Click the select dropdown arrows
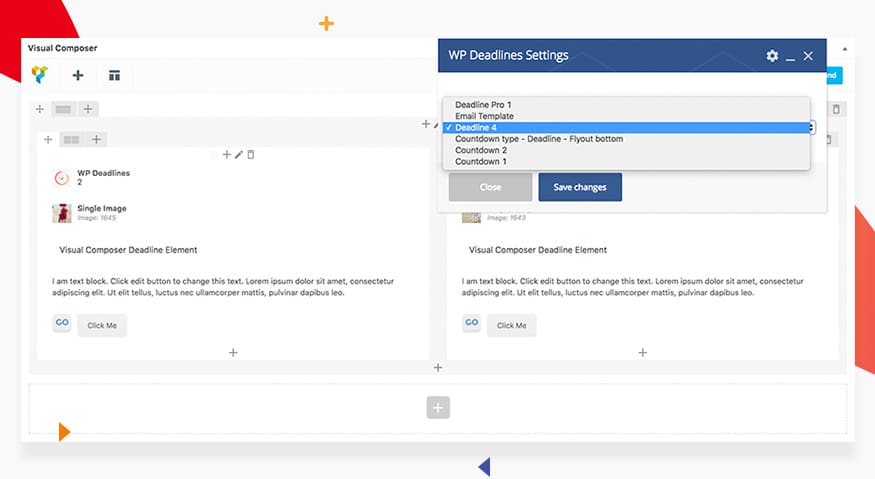 click(x=812, y=128)
